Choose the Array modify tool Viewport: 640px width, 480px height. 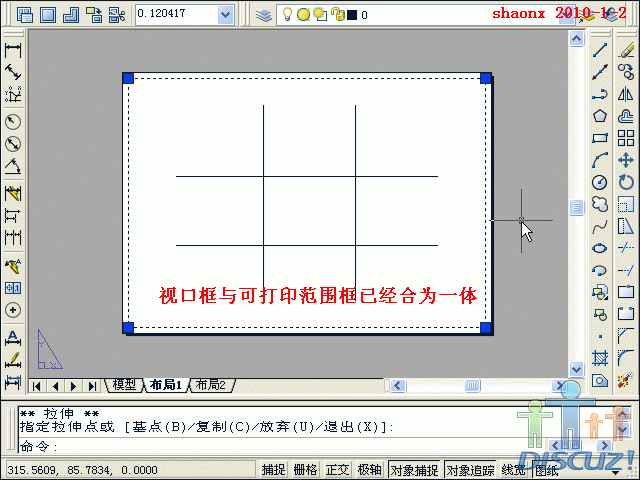[x=625, y=138]
